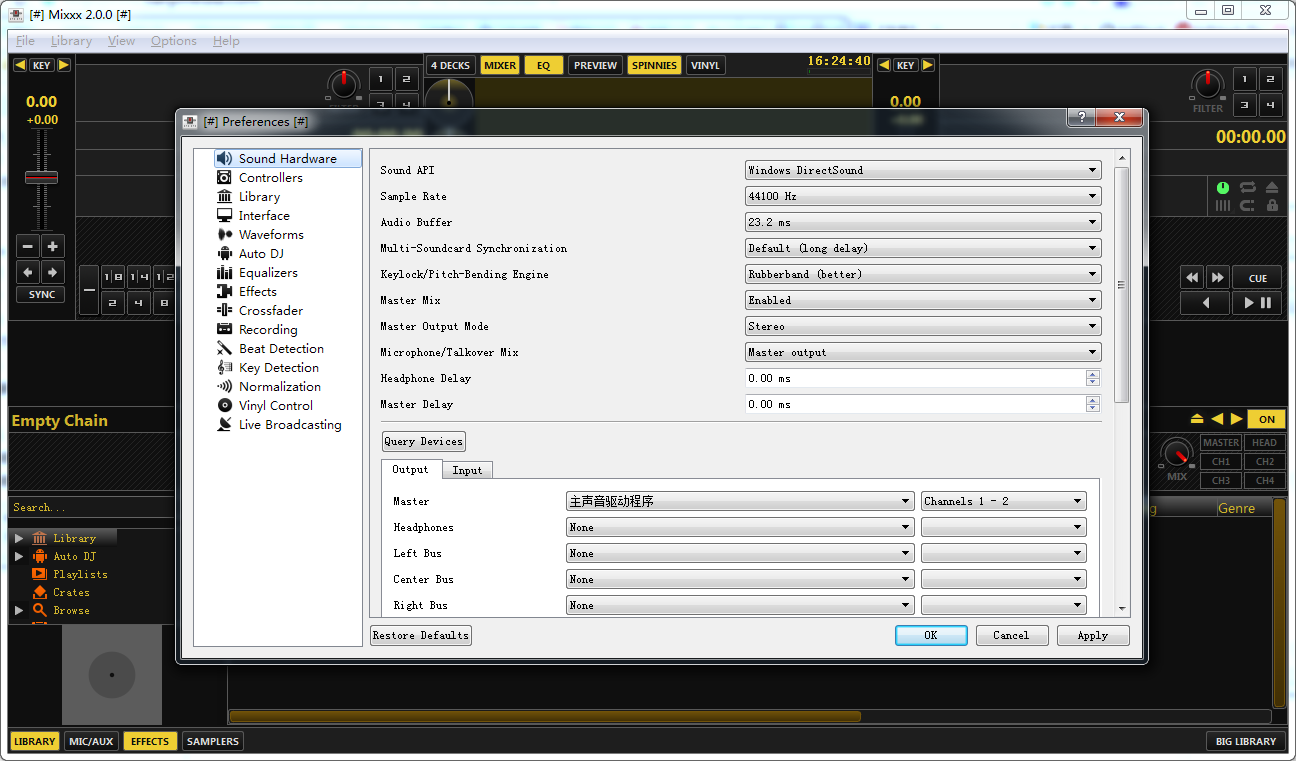Open the Controllers preferences page
Image resolution: width=1296 pixels, height=761 pixels.
click(x=270, y=178)
